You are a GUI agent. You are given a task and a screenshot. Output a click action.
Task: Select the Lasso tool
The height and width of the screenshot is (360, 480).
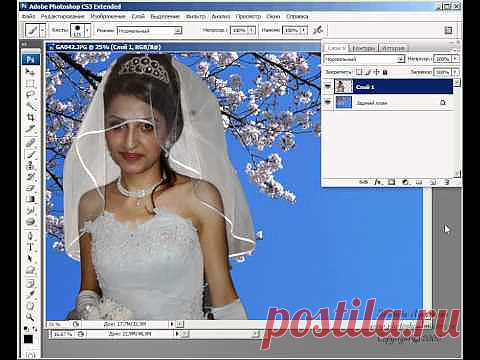[30, 94]
